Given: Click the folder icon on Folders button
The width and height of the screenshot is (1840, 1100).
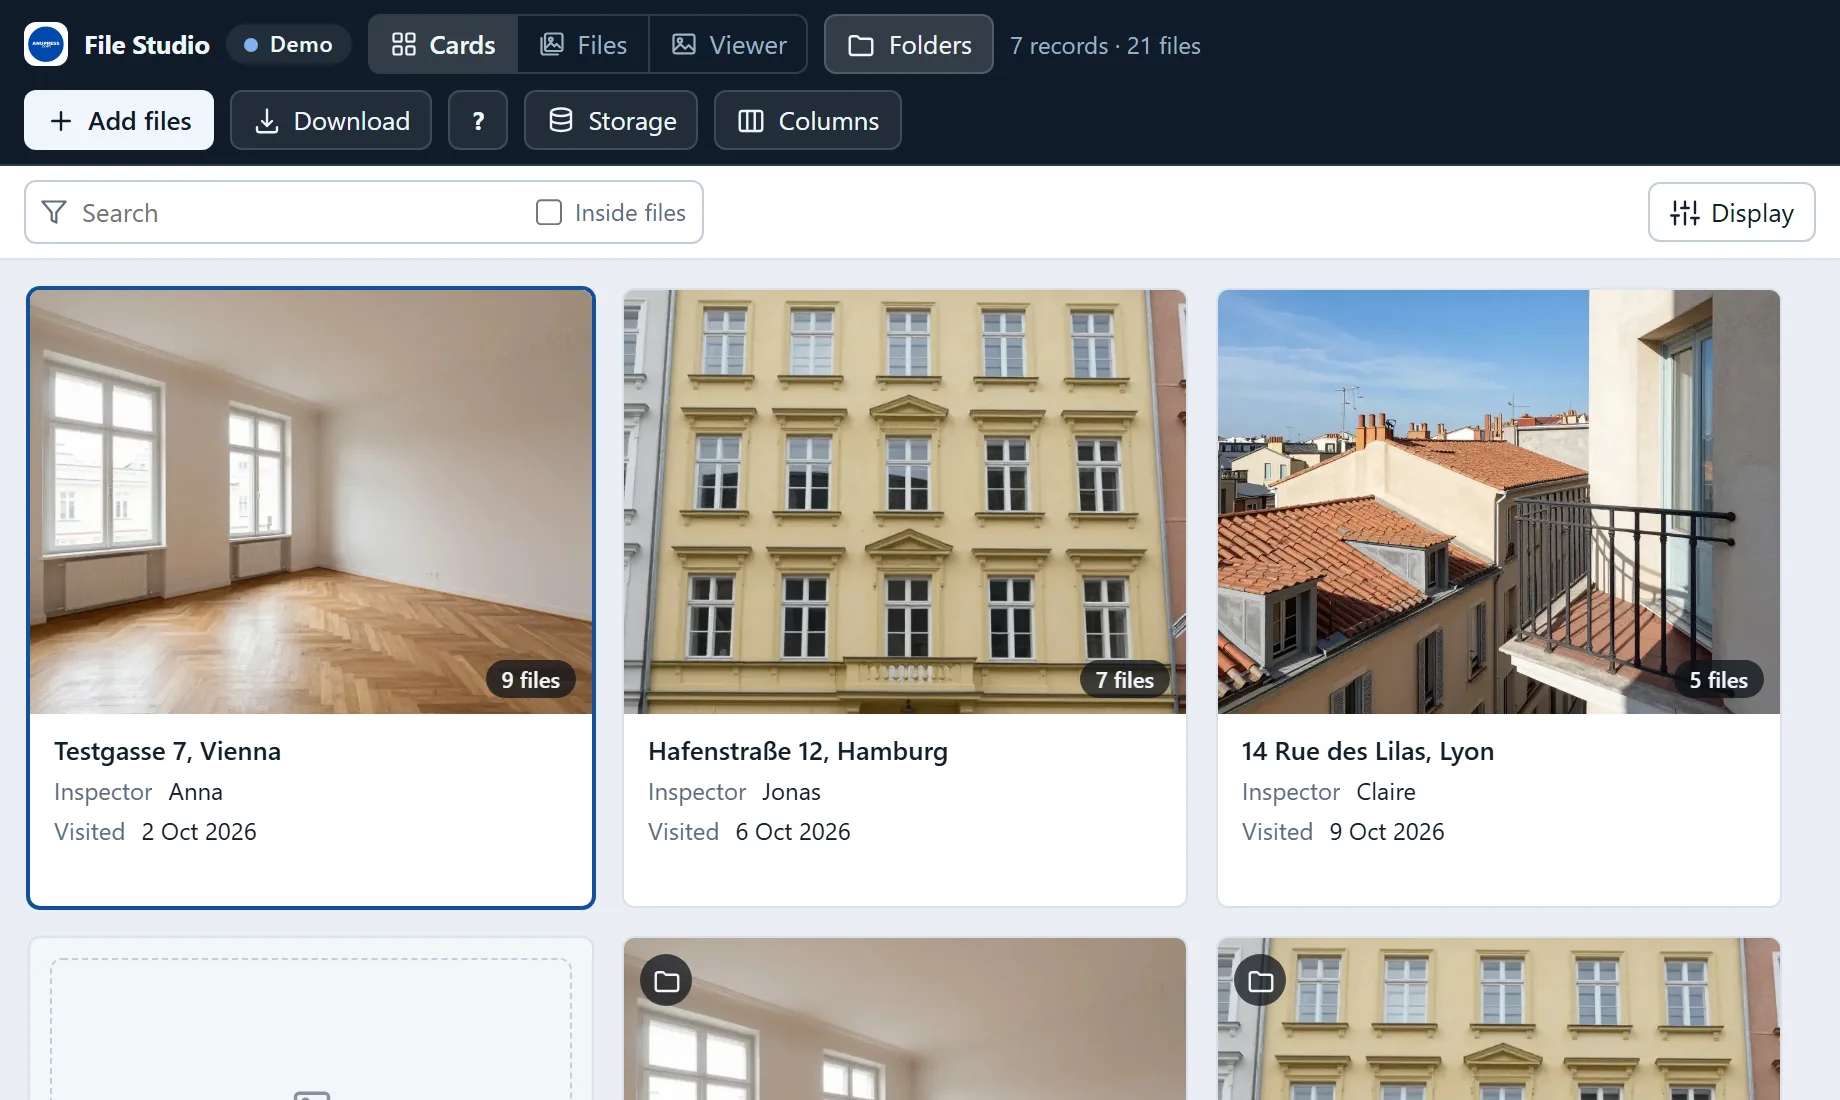Looking at the screenshot, I should click(861, 45).
